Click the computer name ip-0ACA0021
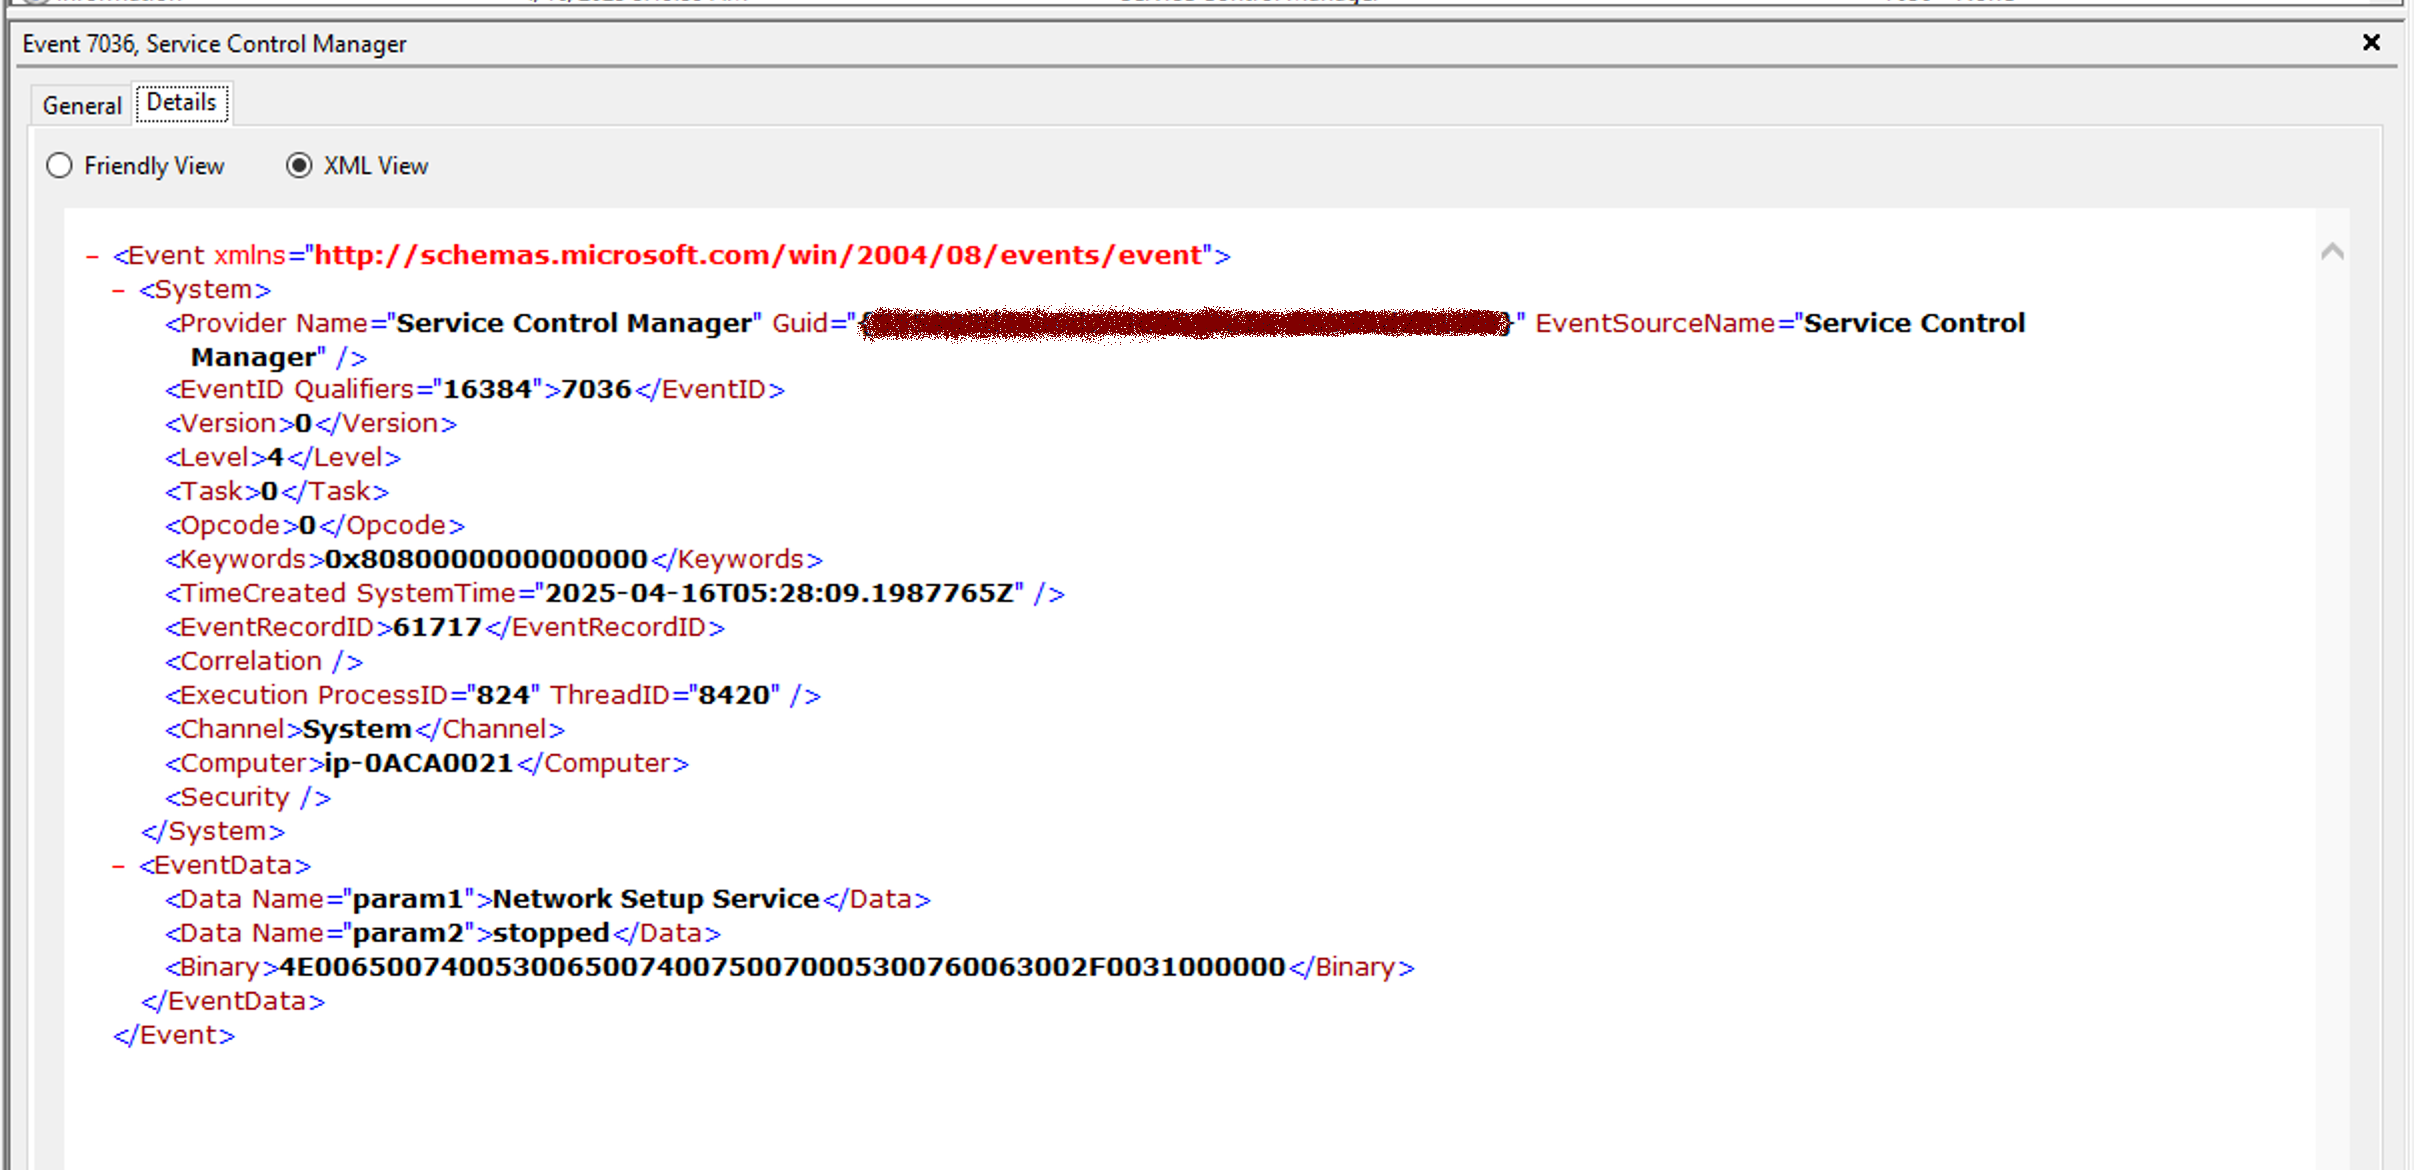Viewport: 2414px width, 1170px height. pos(418,764)
